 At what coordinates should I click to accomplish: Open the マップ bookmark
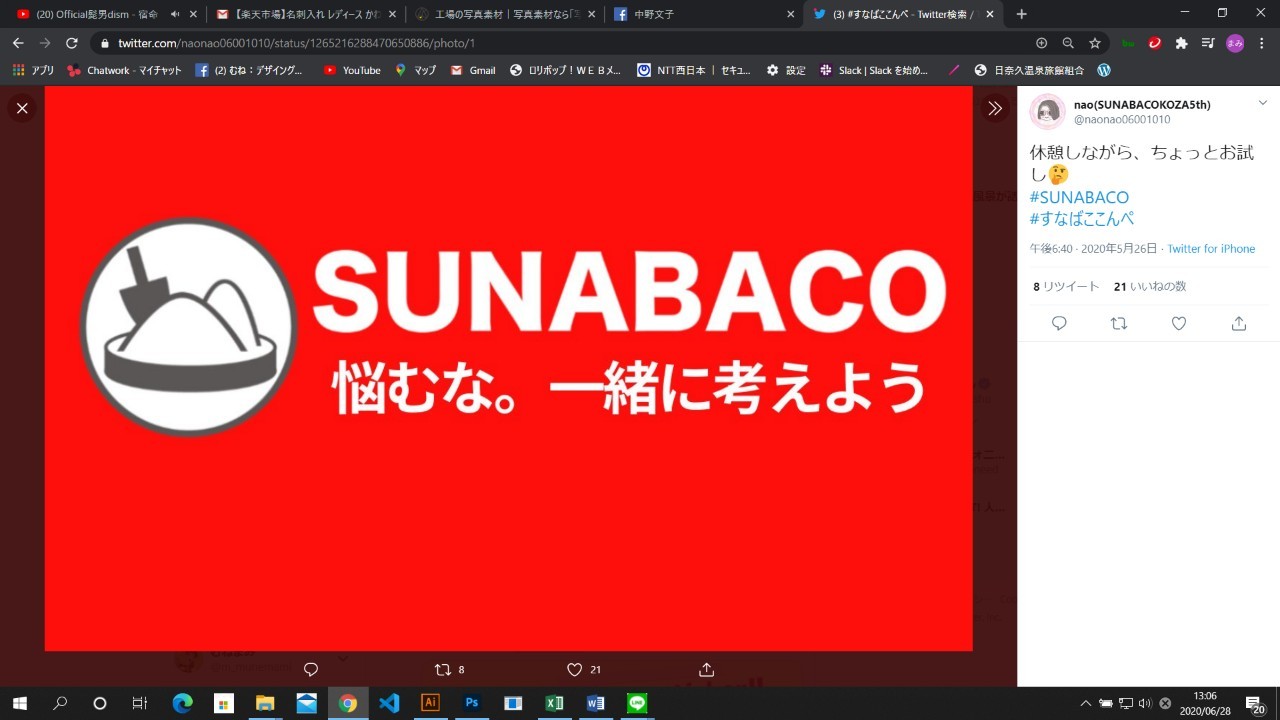415,70
